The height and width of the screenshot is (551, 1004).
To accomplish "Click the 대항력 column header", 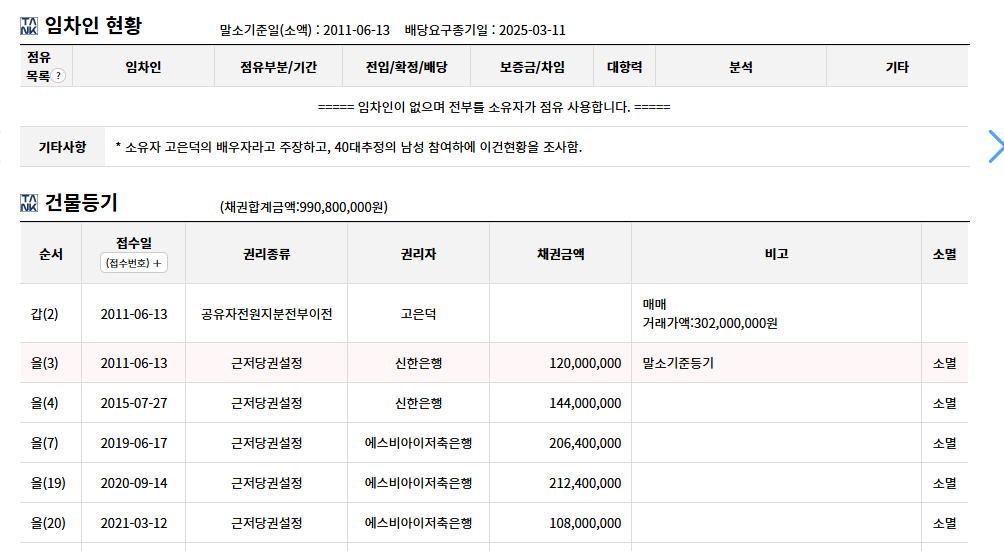I will 624,67.
